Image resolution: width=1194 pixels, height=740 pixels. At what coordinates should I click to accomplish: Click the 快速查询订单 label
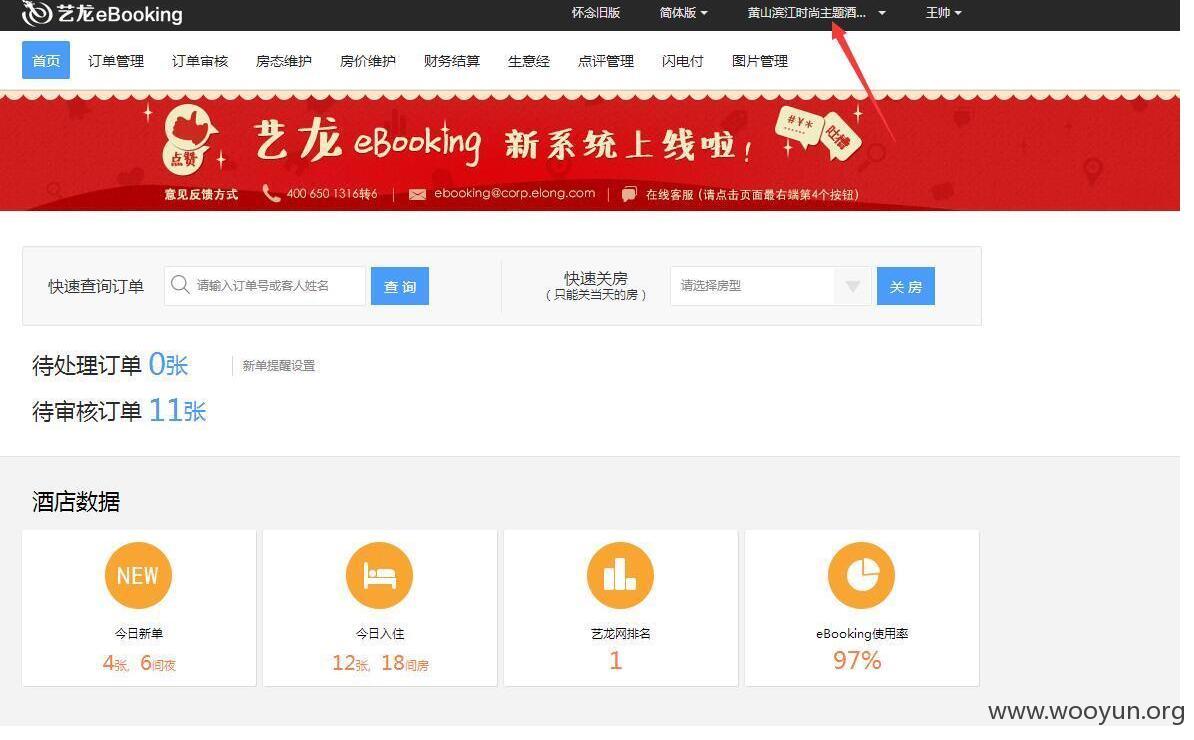95,287
